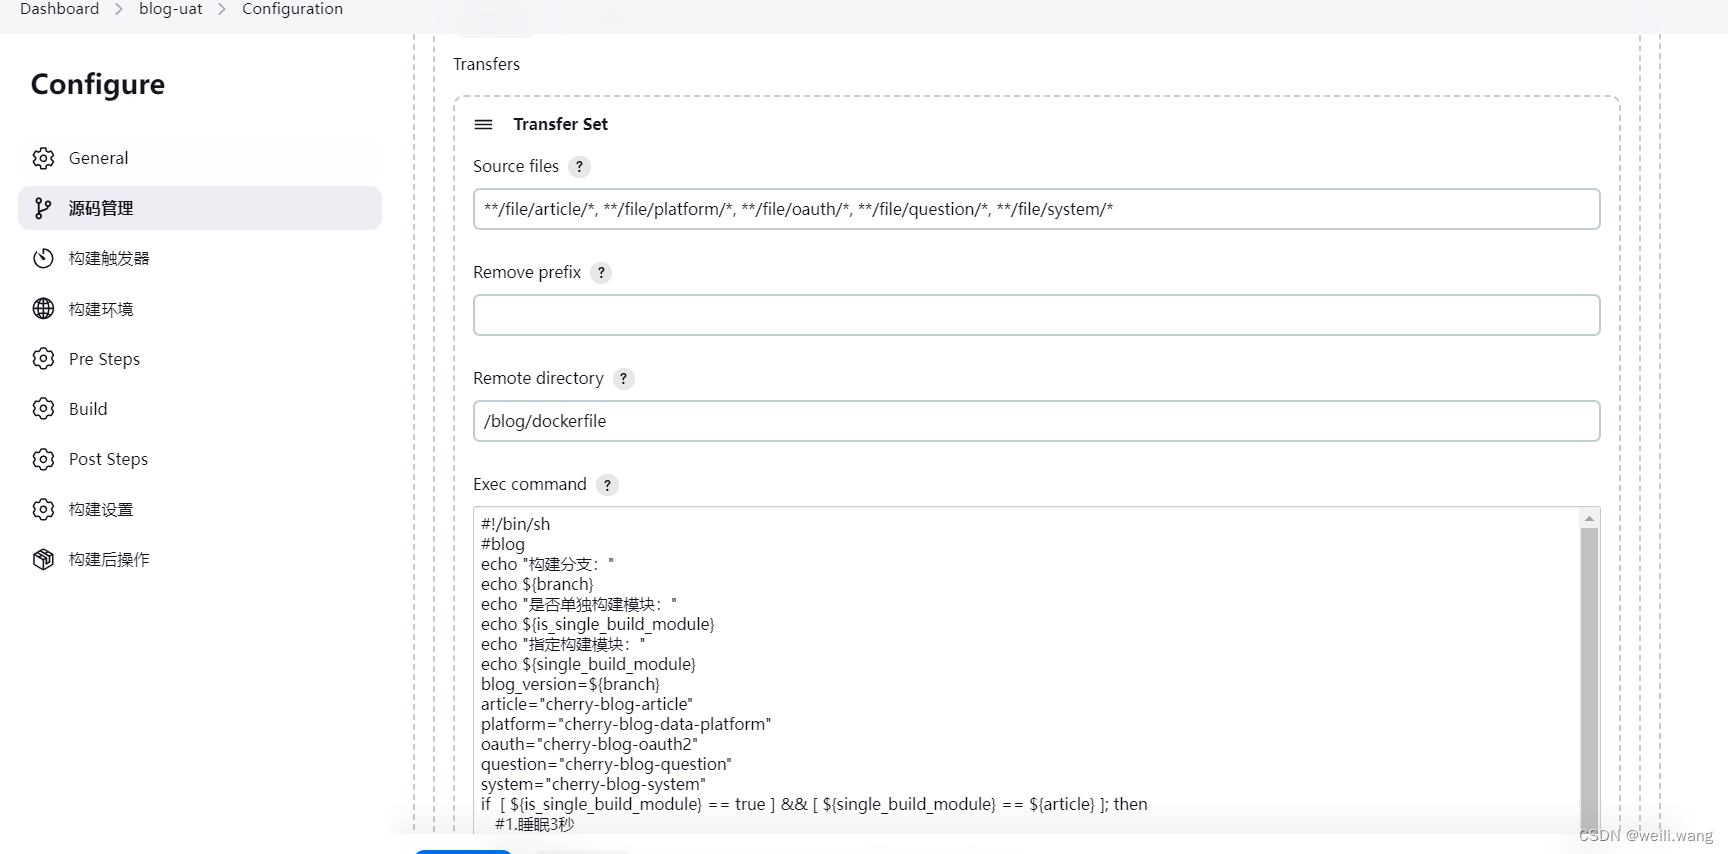Go to 构建设置 section
The image size is (1728, 854).
(x=200, y=509)
